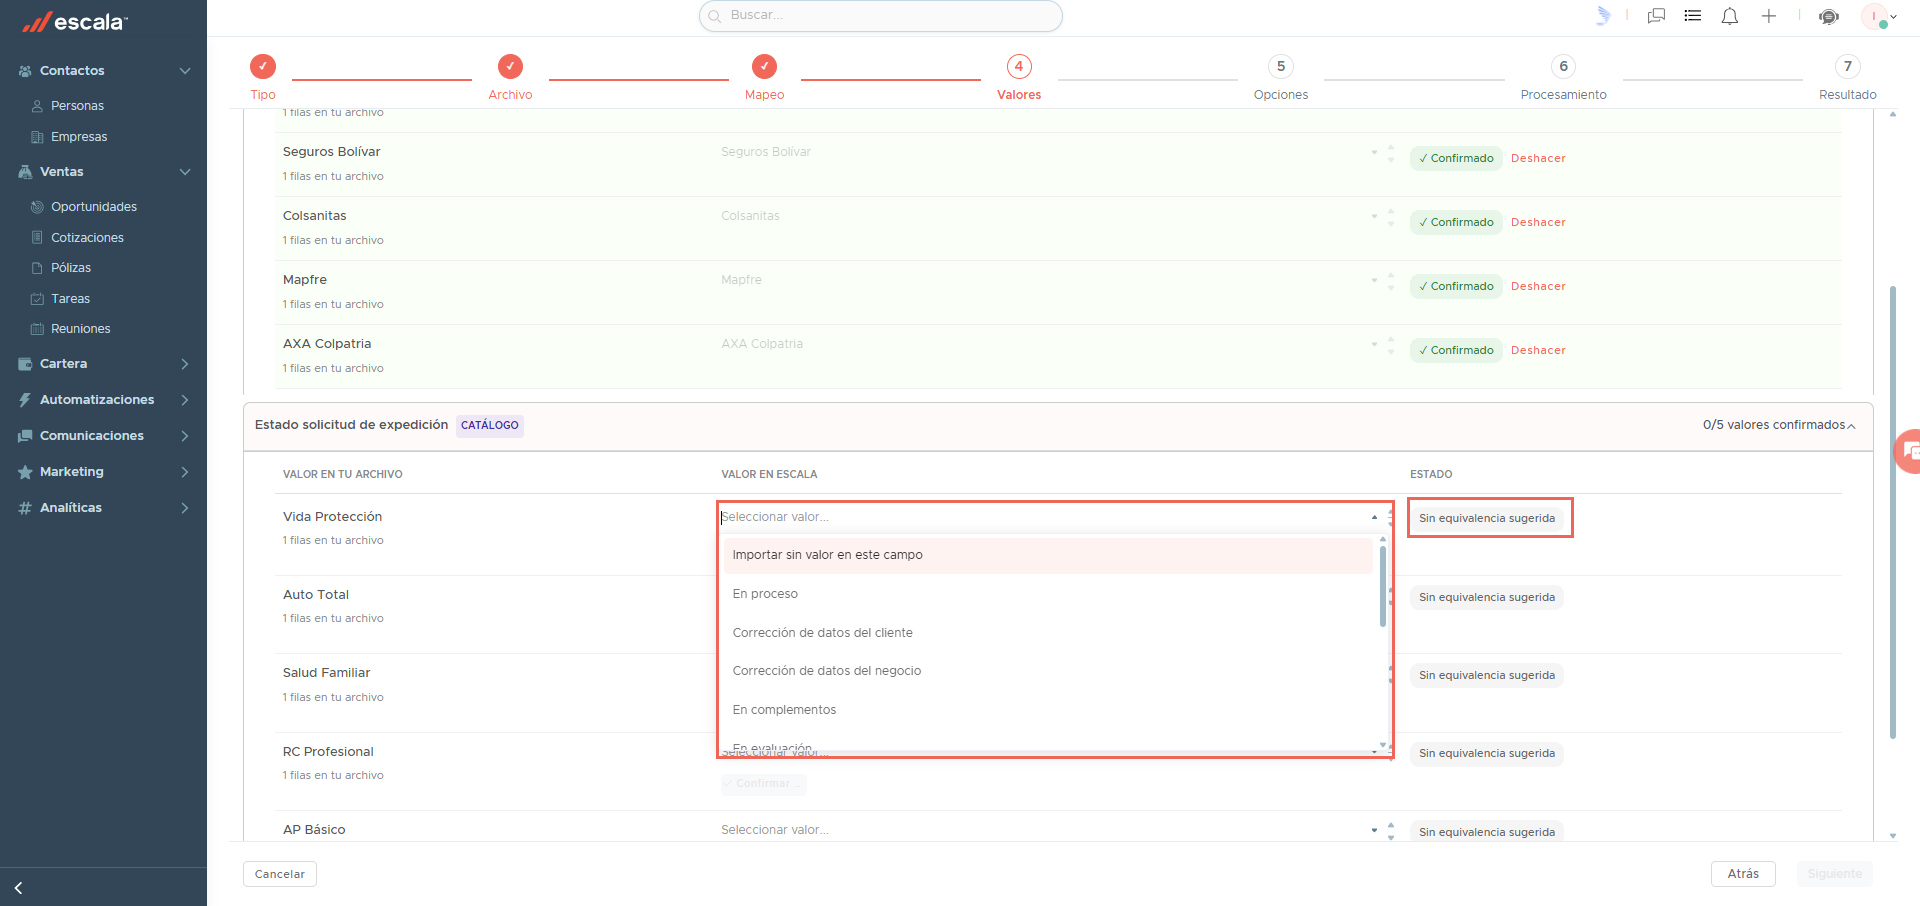Click 'Sin equivalencia sugerida' for Auto Total
The height and width of the screenshot is (906, 1920).
pos(1487,597)
